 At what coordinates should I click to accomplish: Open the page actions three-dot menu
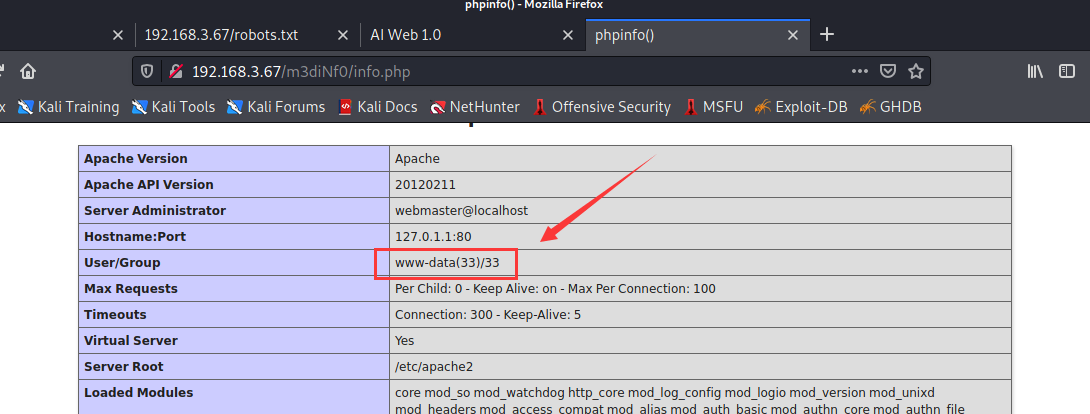point(859,72)
